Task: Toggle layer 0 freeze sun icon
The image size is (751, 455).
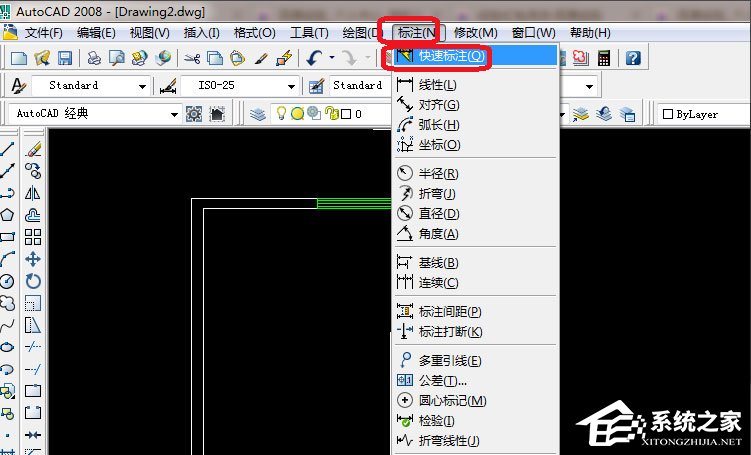Action: (x=297, y=114)
